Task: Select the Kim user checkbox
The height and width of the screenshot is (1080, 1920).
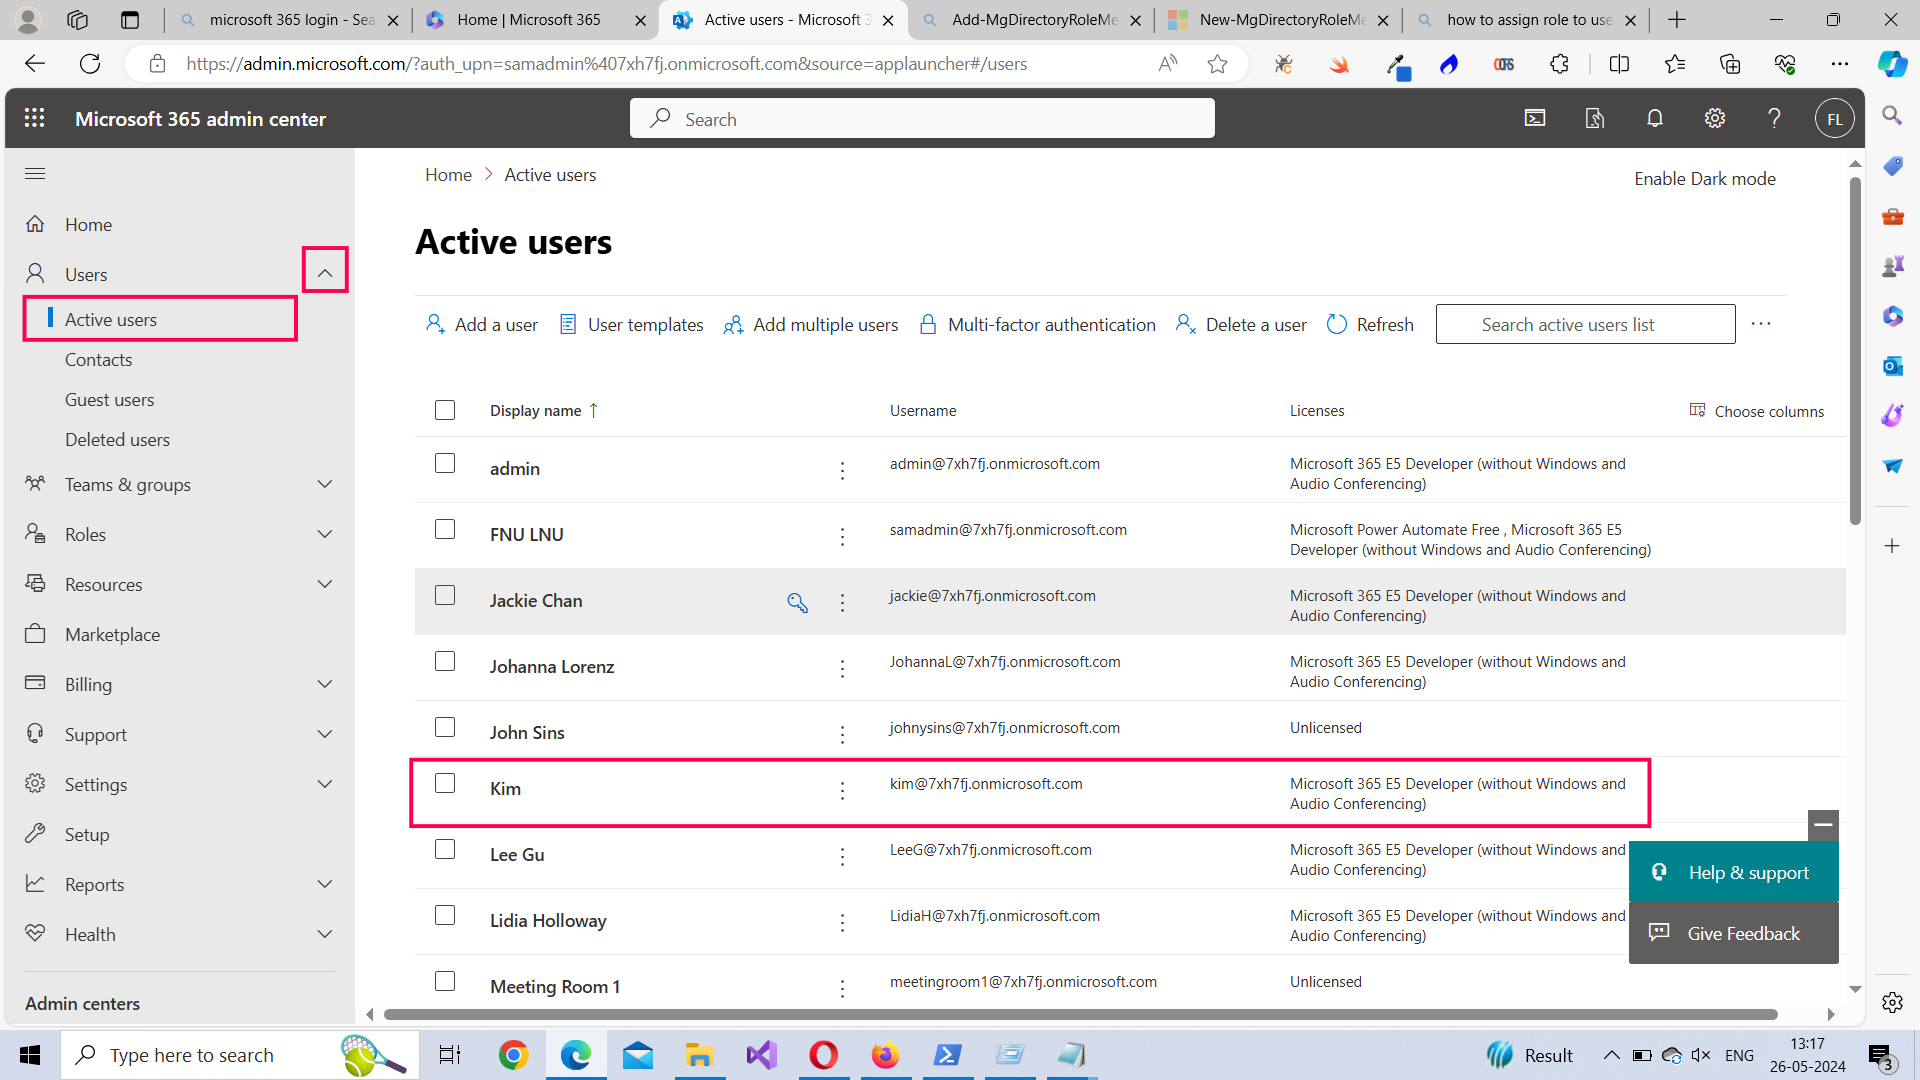Action: pyautogui.click(x=445, y=783)
